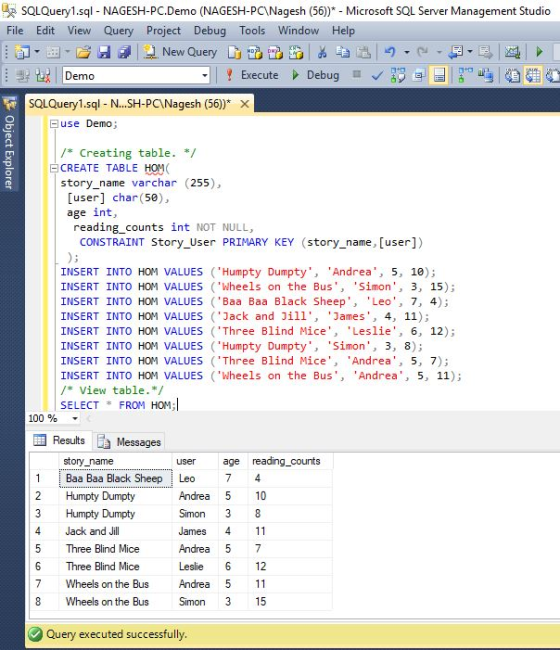Click the Navigate Backward icon

click(x=457, y=52)
